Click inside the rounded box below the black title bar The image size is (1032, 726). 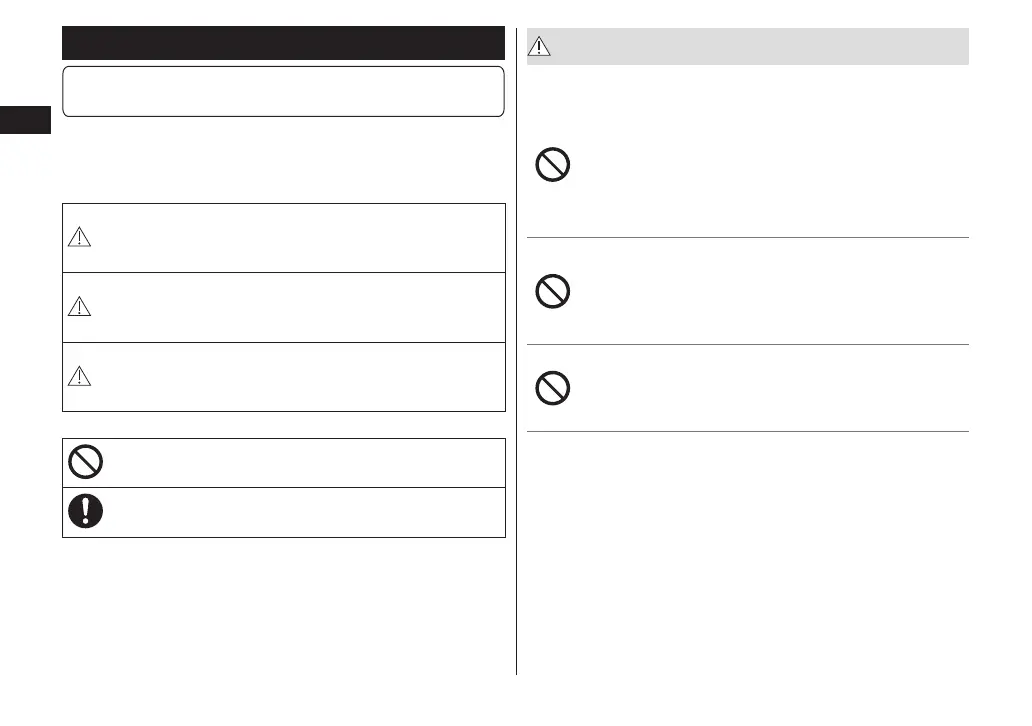[283, 92]
